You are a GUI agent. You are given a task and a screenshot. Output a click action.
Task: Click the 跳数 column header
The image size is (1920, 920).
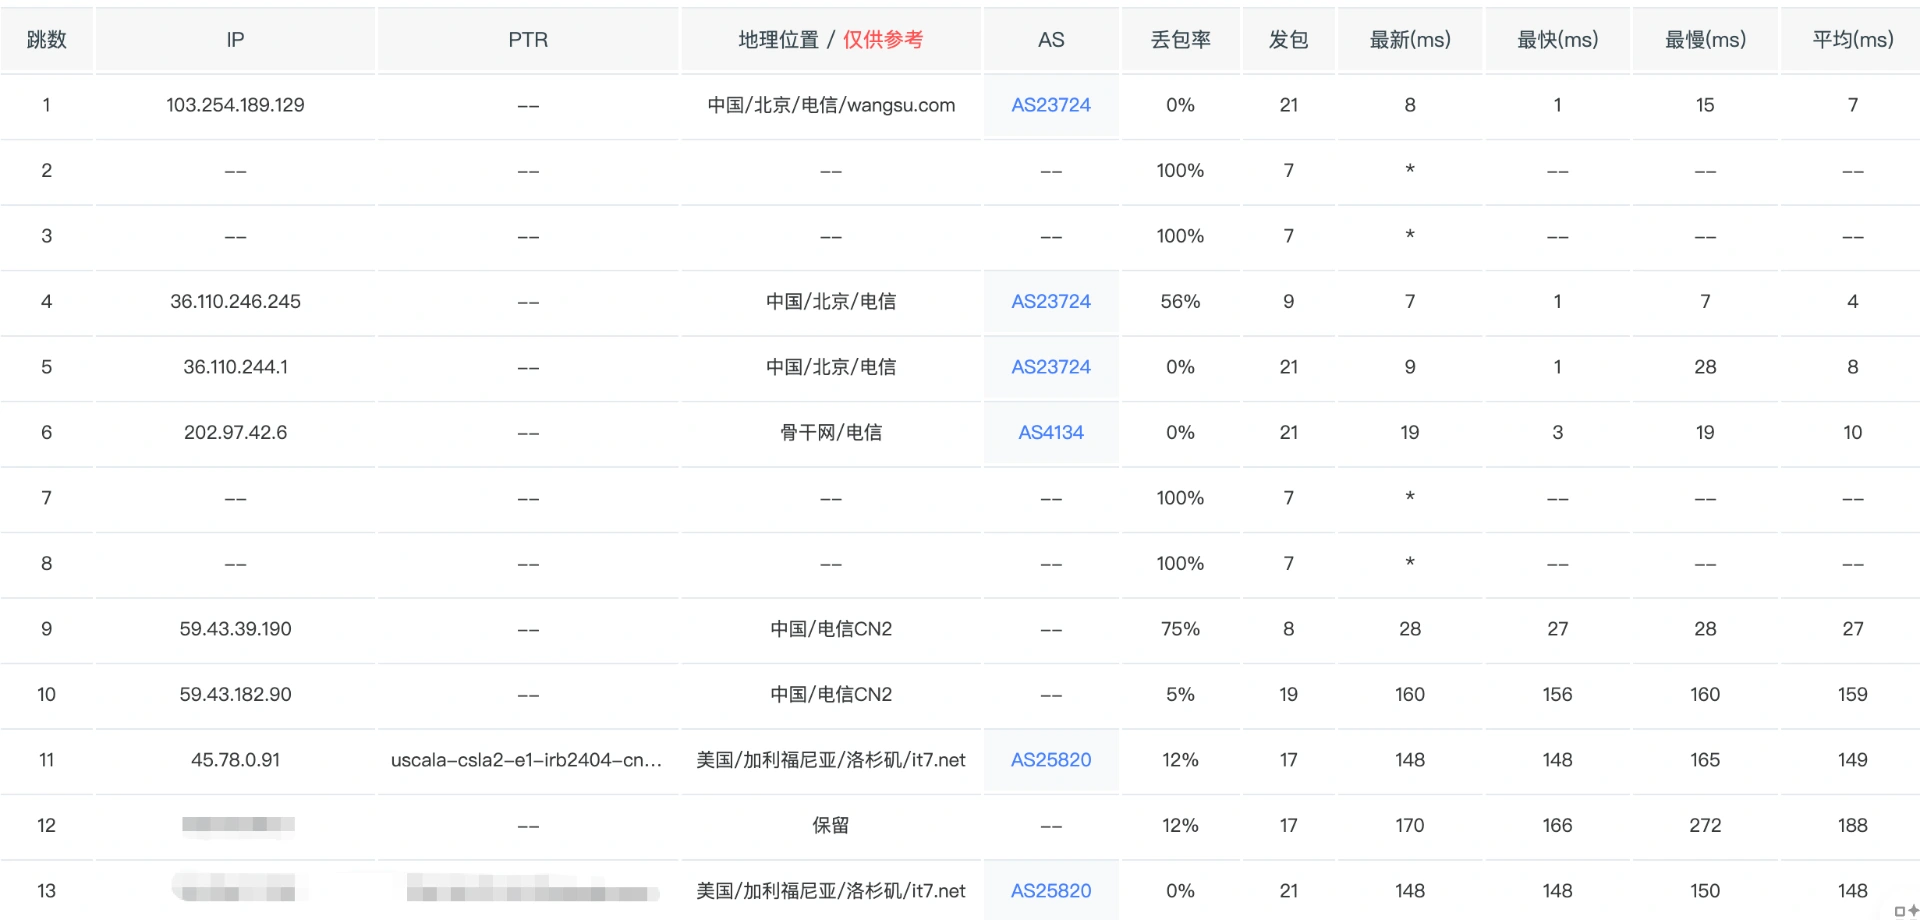click(x=46, y=40)
